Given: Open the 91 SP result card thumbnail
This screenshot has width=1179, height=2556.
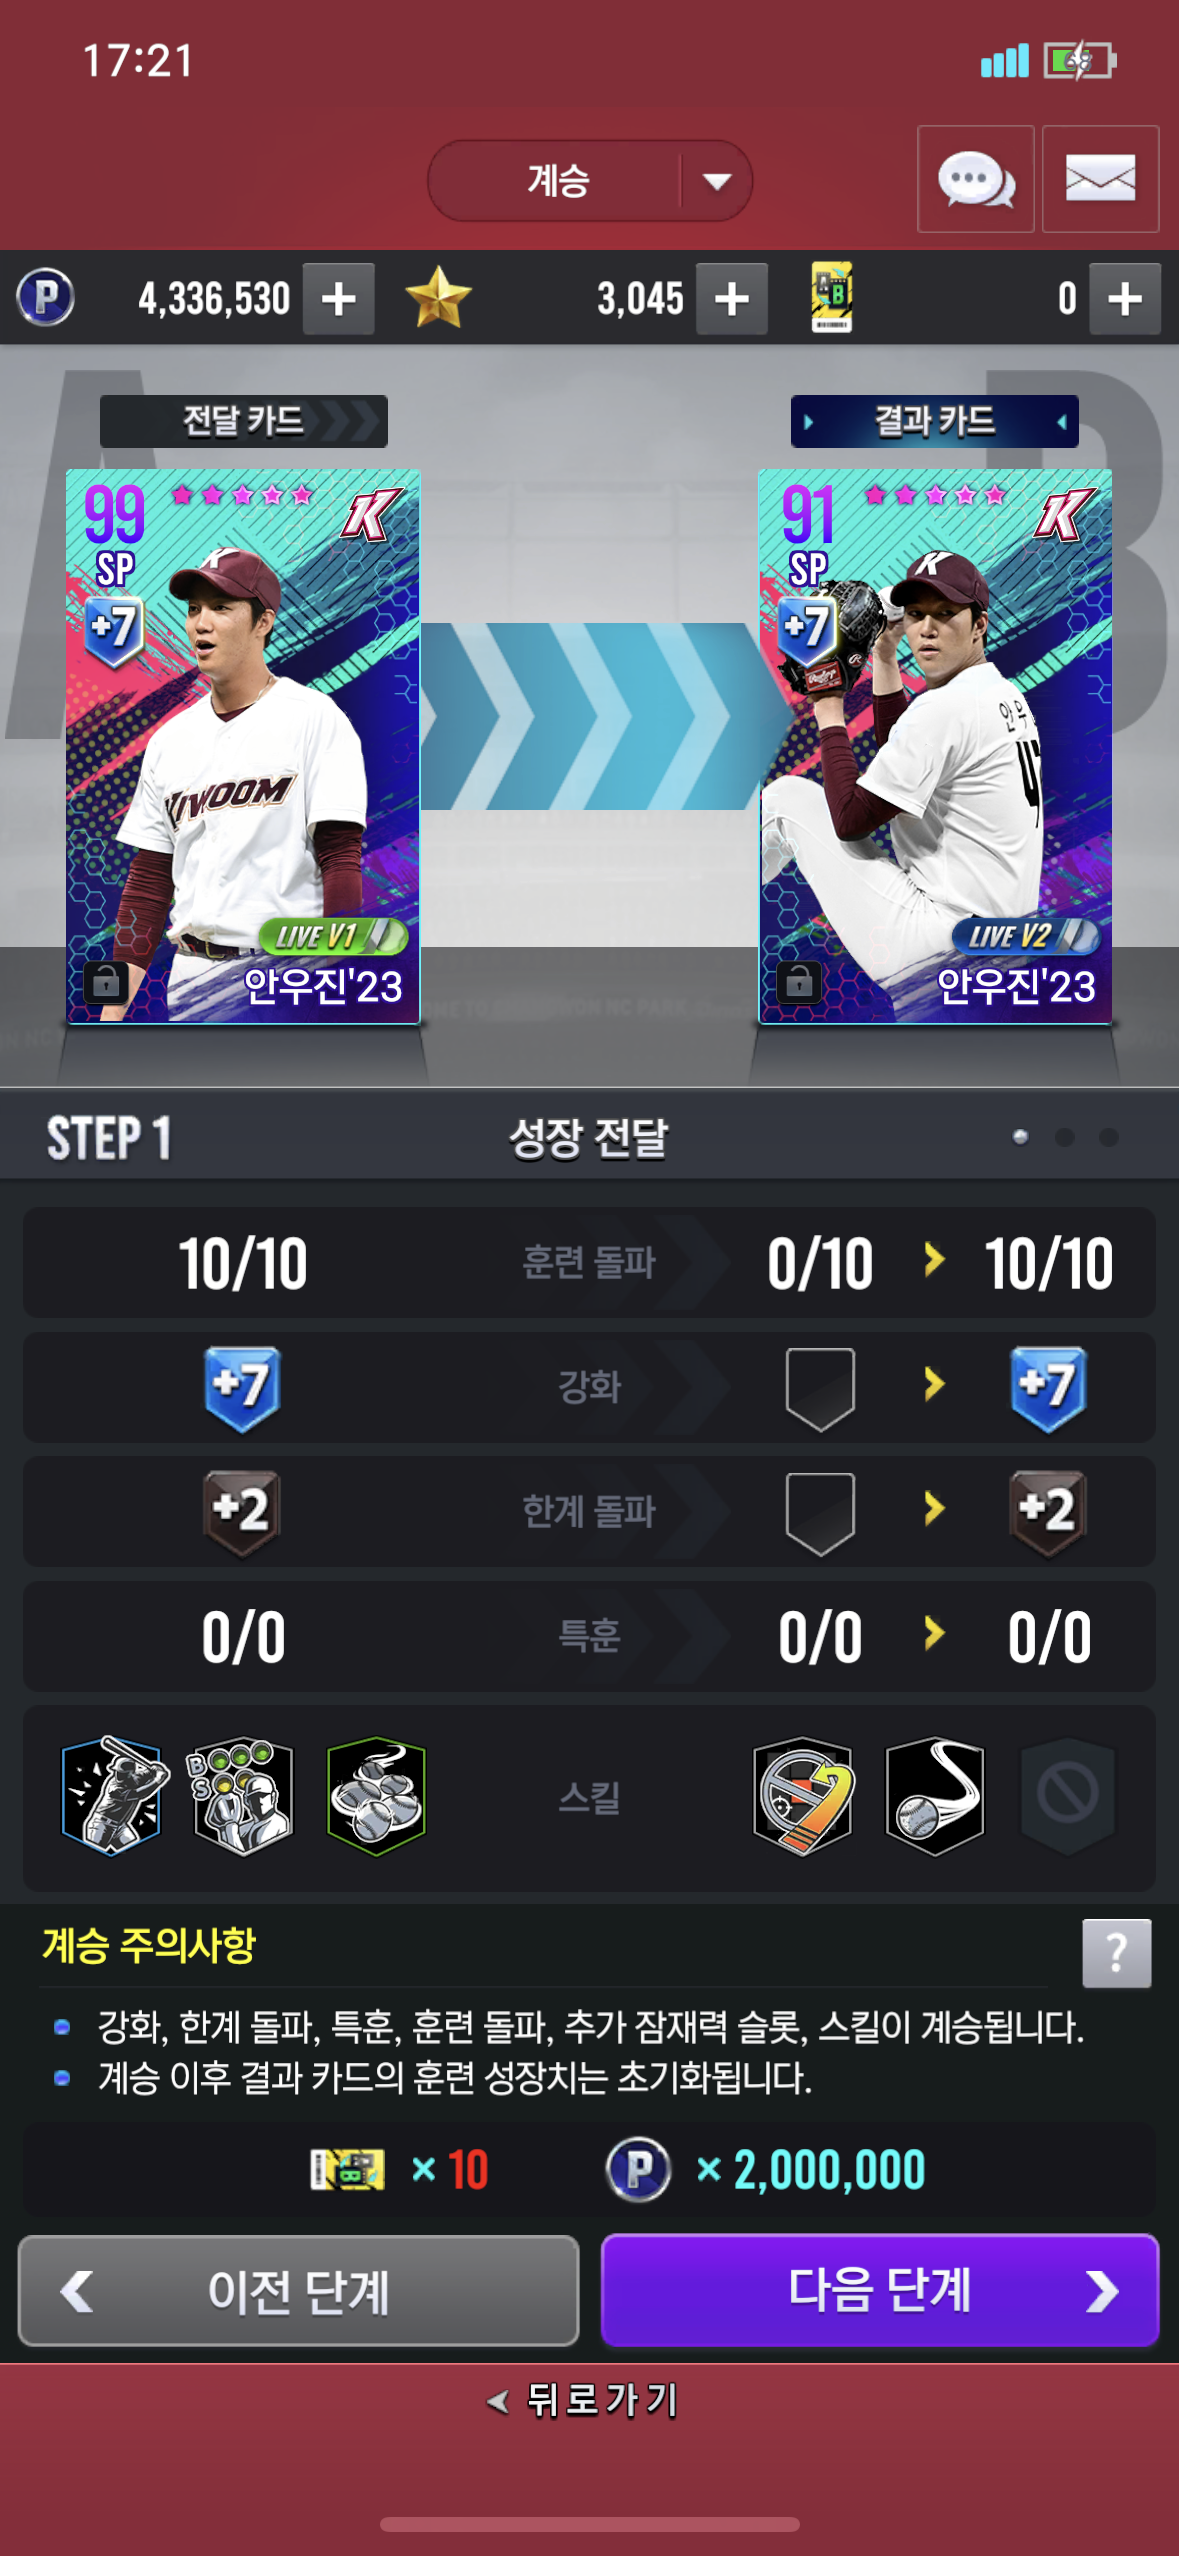Looking at the screenshot, I should pos(935,746).
